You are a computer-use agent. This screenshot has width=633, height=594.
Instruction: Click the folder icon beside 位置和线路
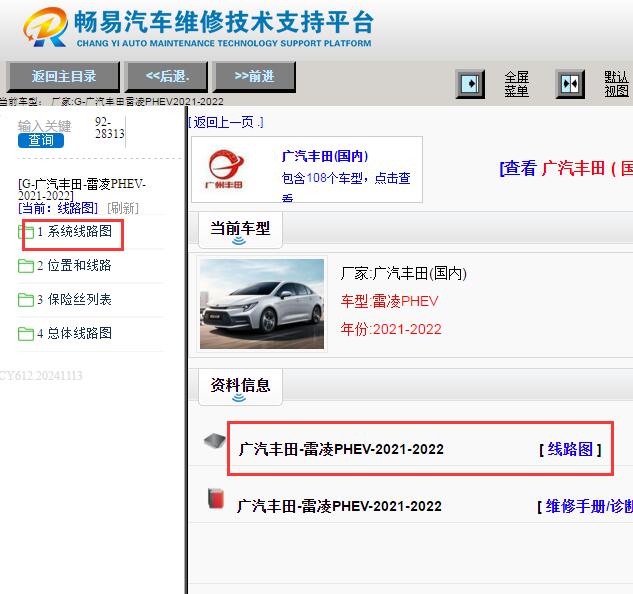pyautogui.click(x=26, y=266)
